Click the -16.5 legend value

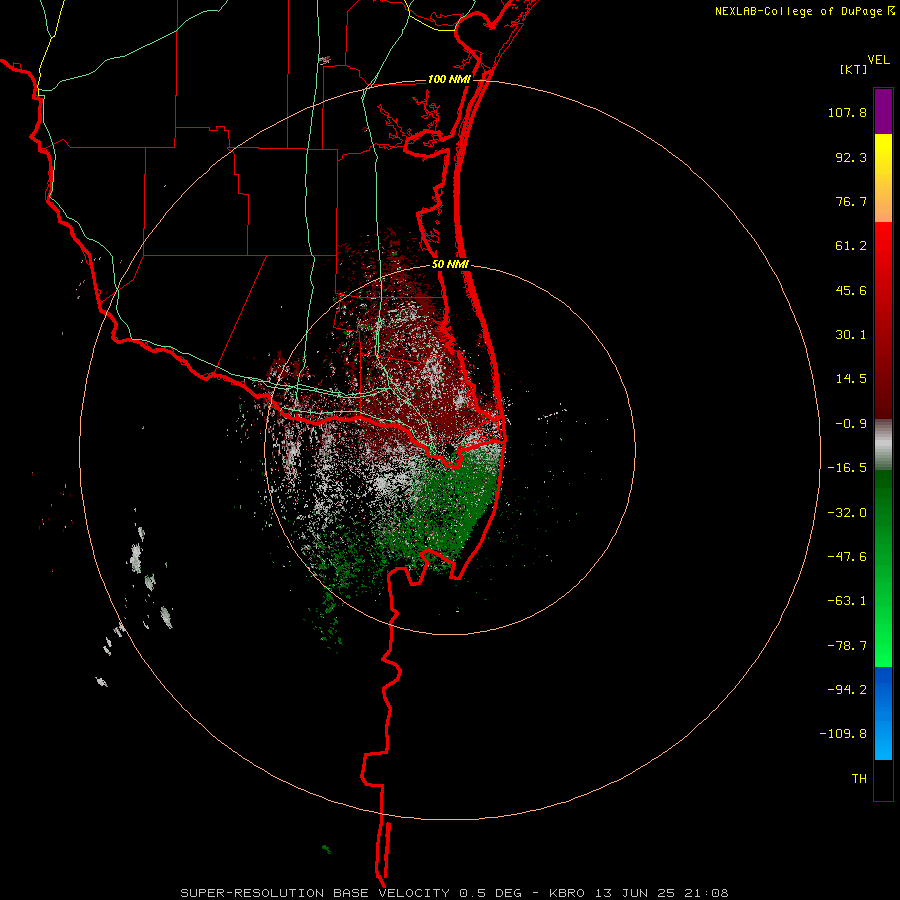[x=847, y=468]
